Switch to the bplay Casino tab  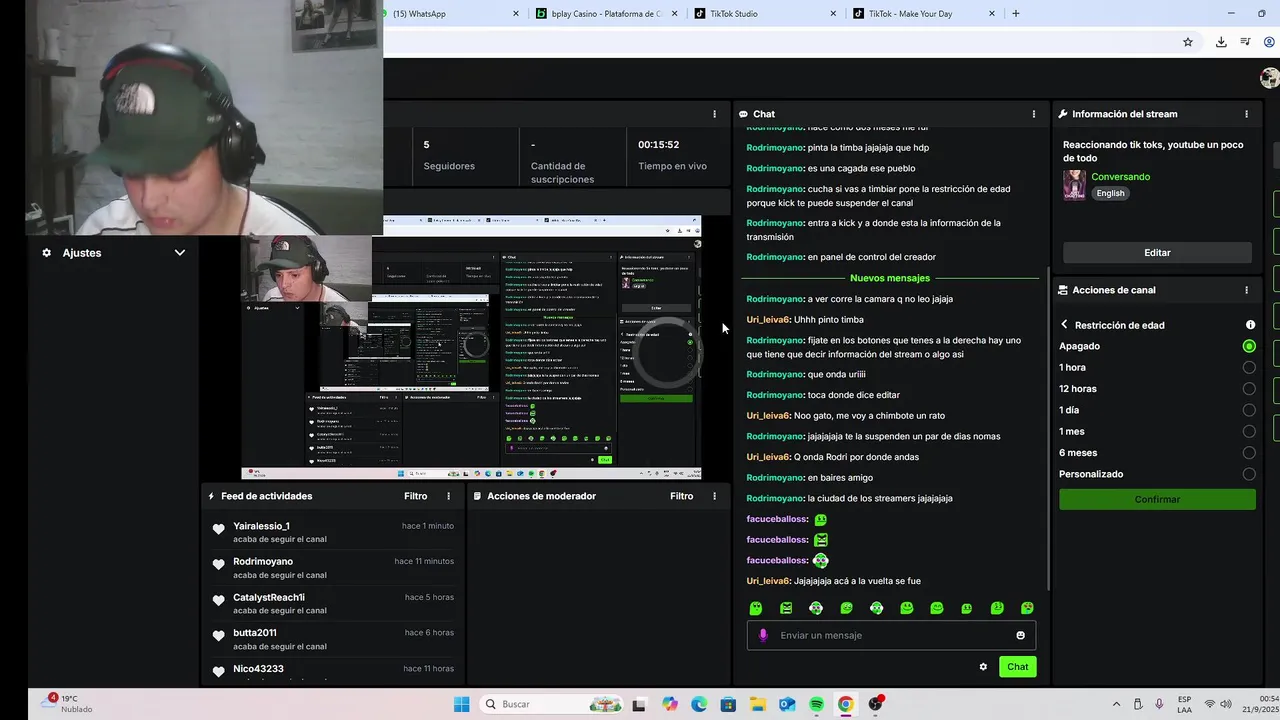607,14
